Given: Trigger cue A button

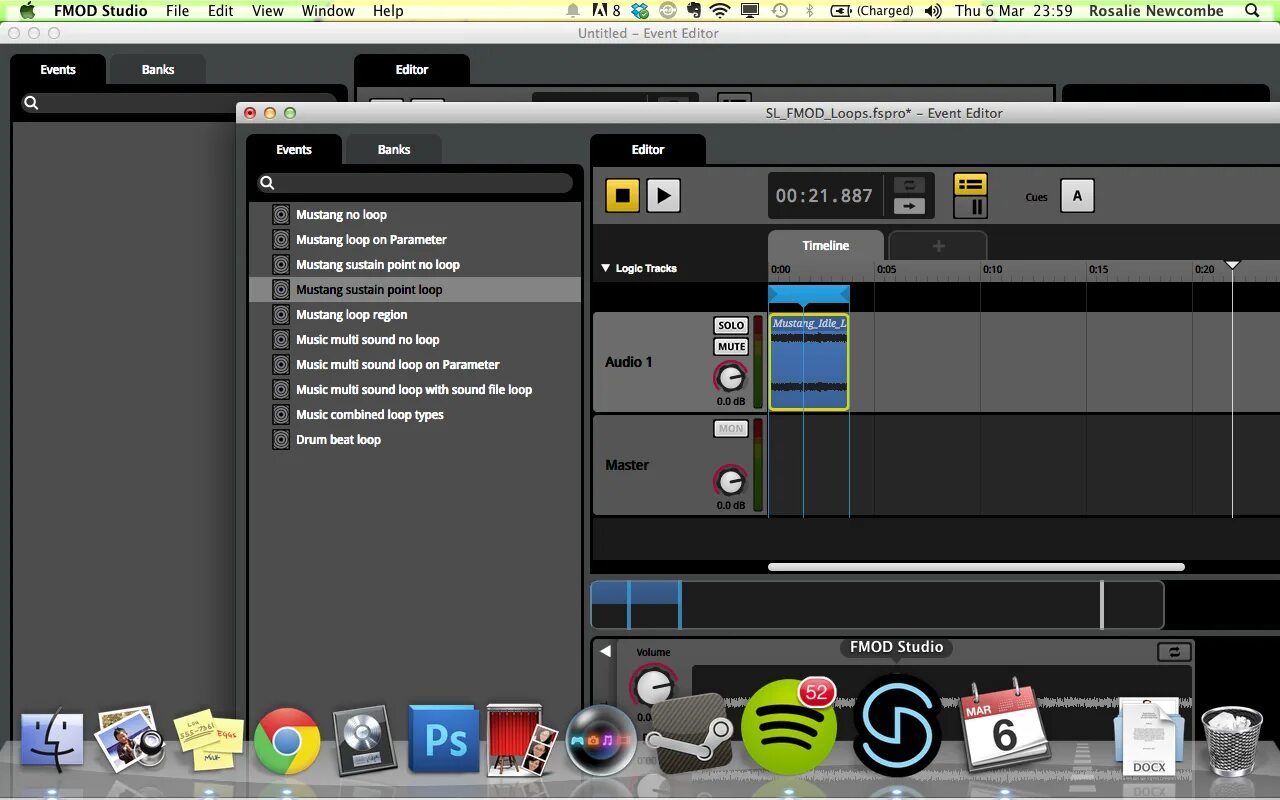Looking at the screenshot, I should 1077,195.
